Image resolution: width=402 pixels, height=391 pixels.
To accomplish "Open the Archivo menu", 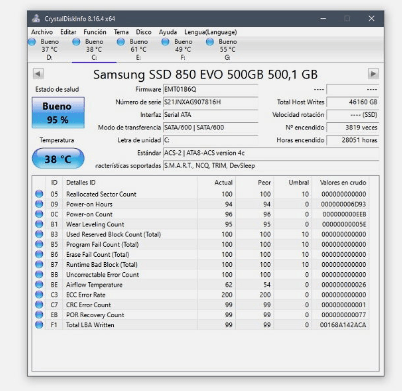I will coord(42,32).
